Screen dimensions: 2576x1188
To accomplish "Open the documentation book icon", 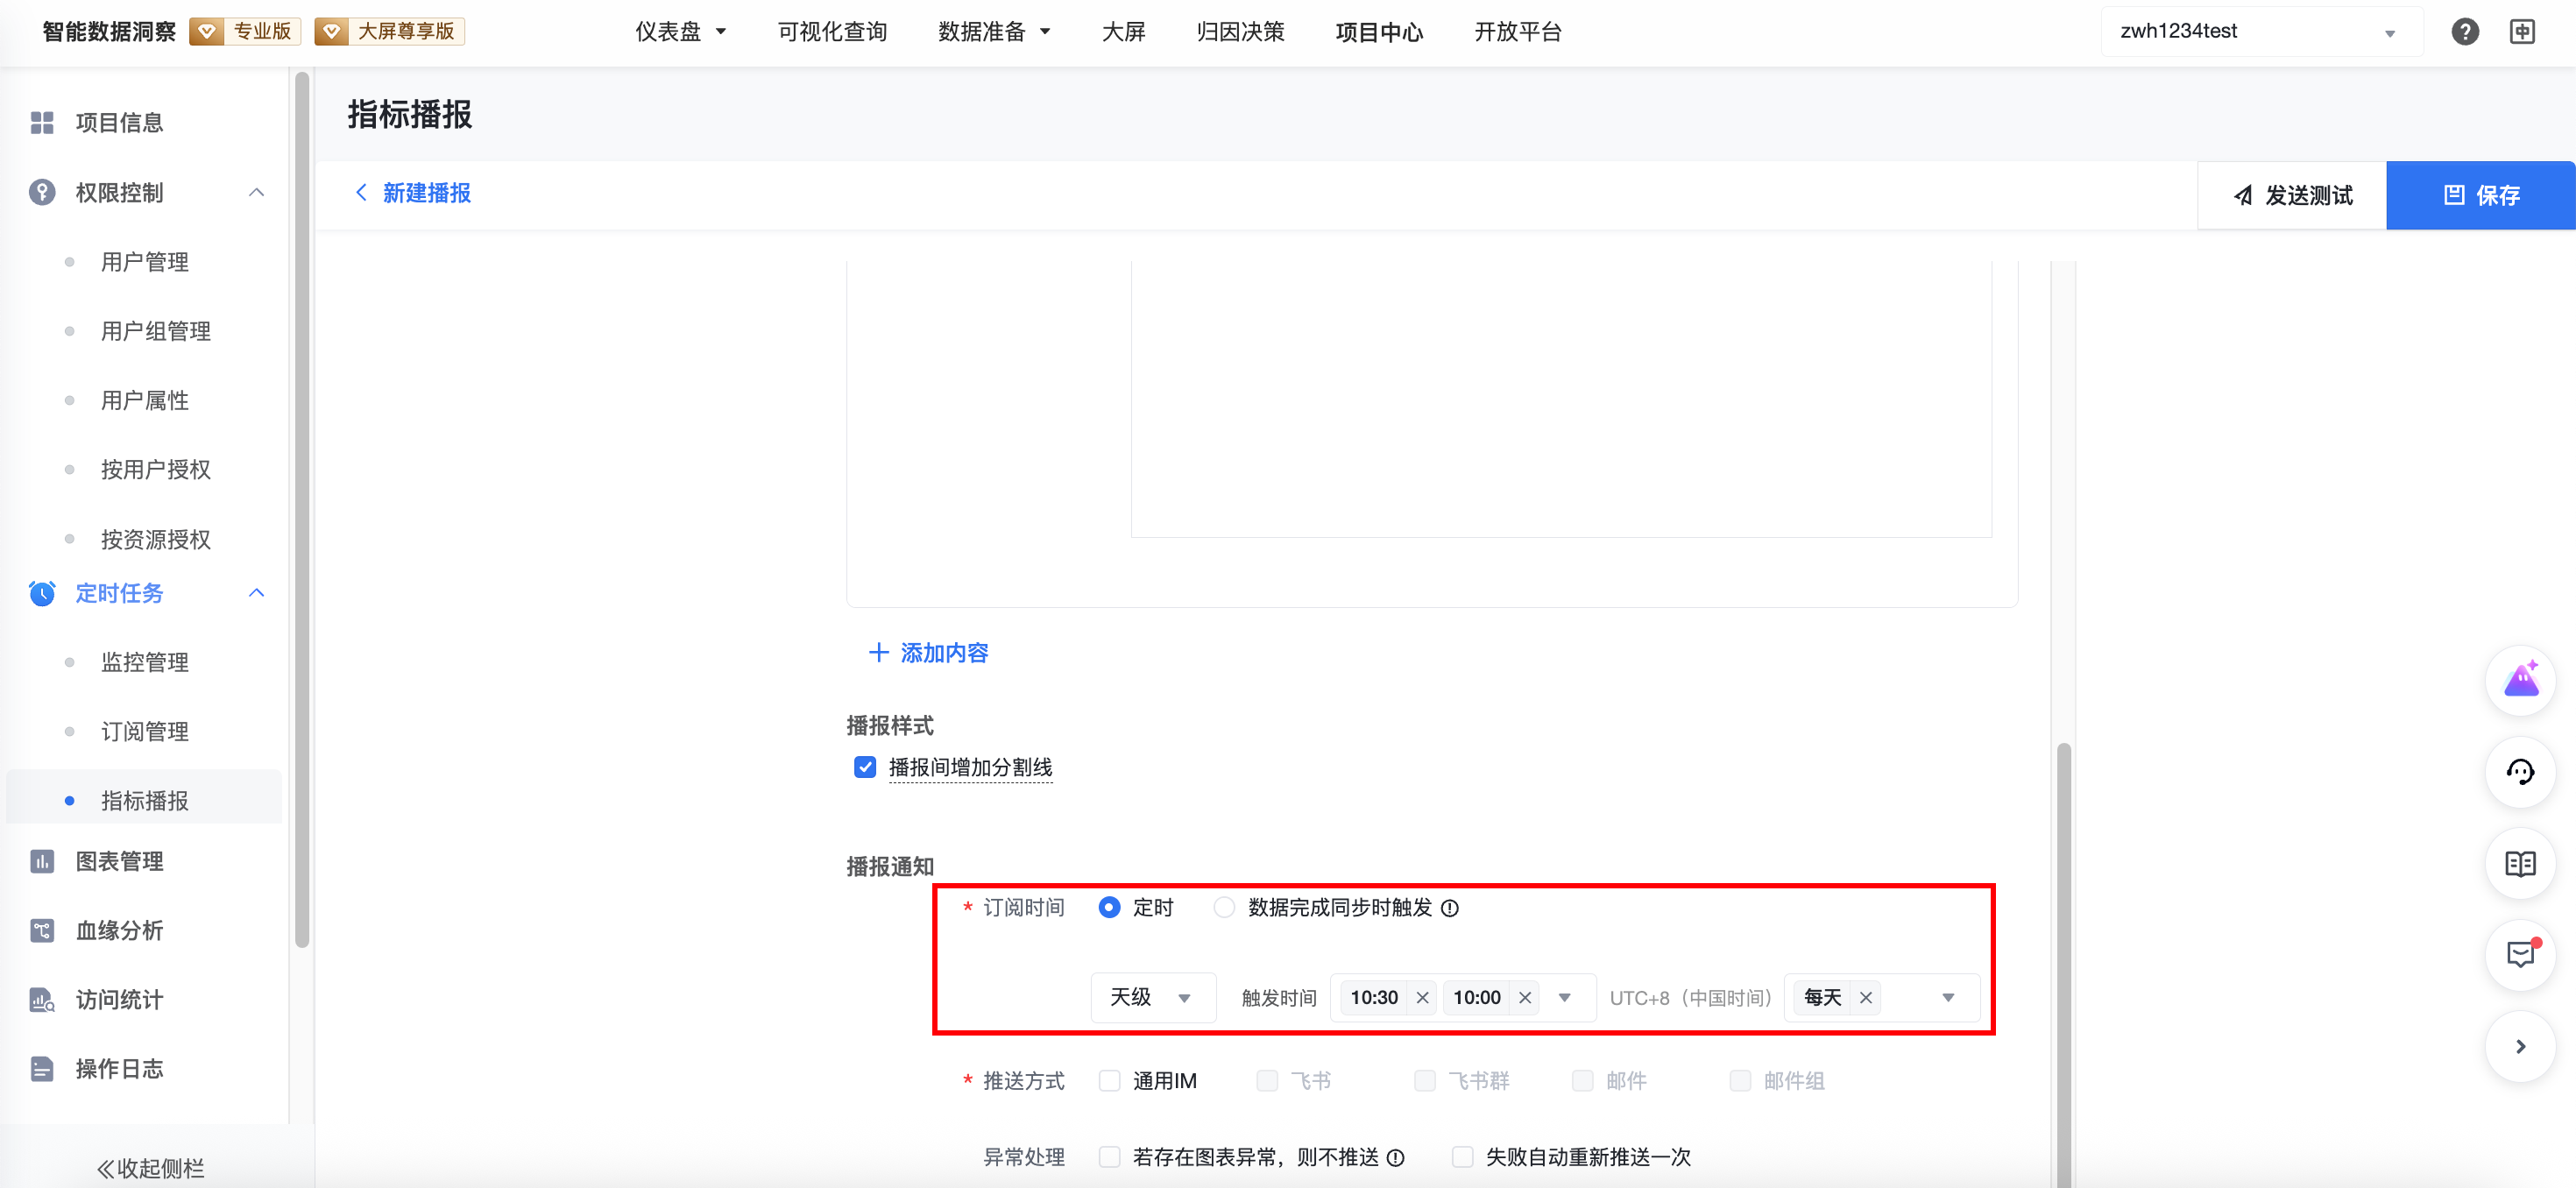I will tap(2520, 863).
